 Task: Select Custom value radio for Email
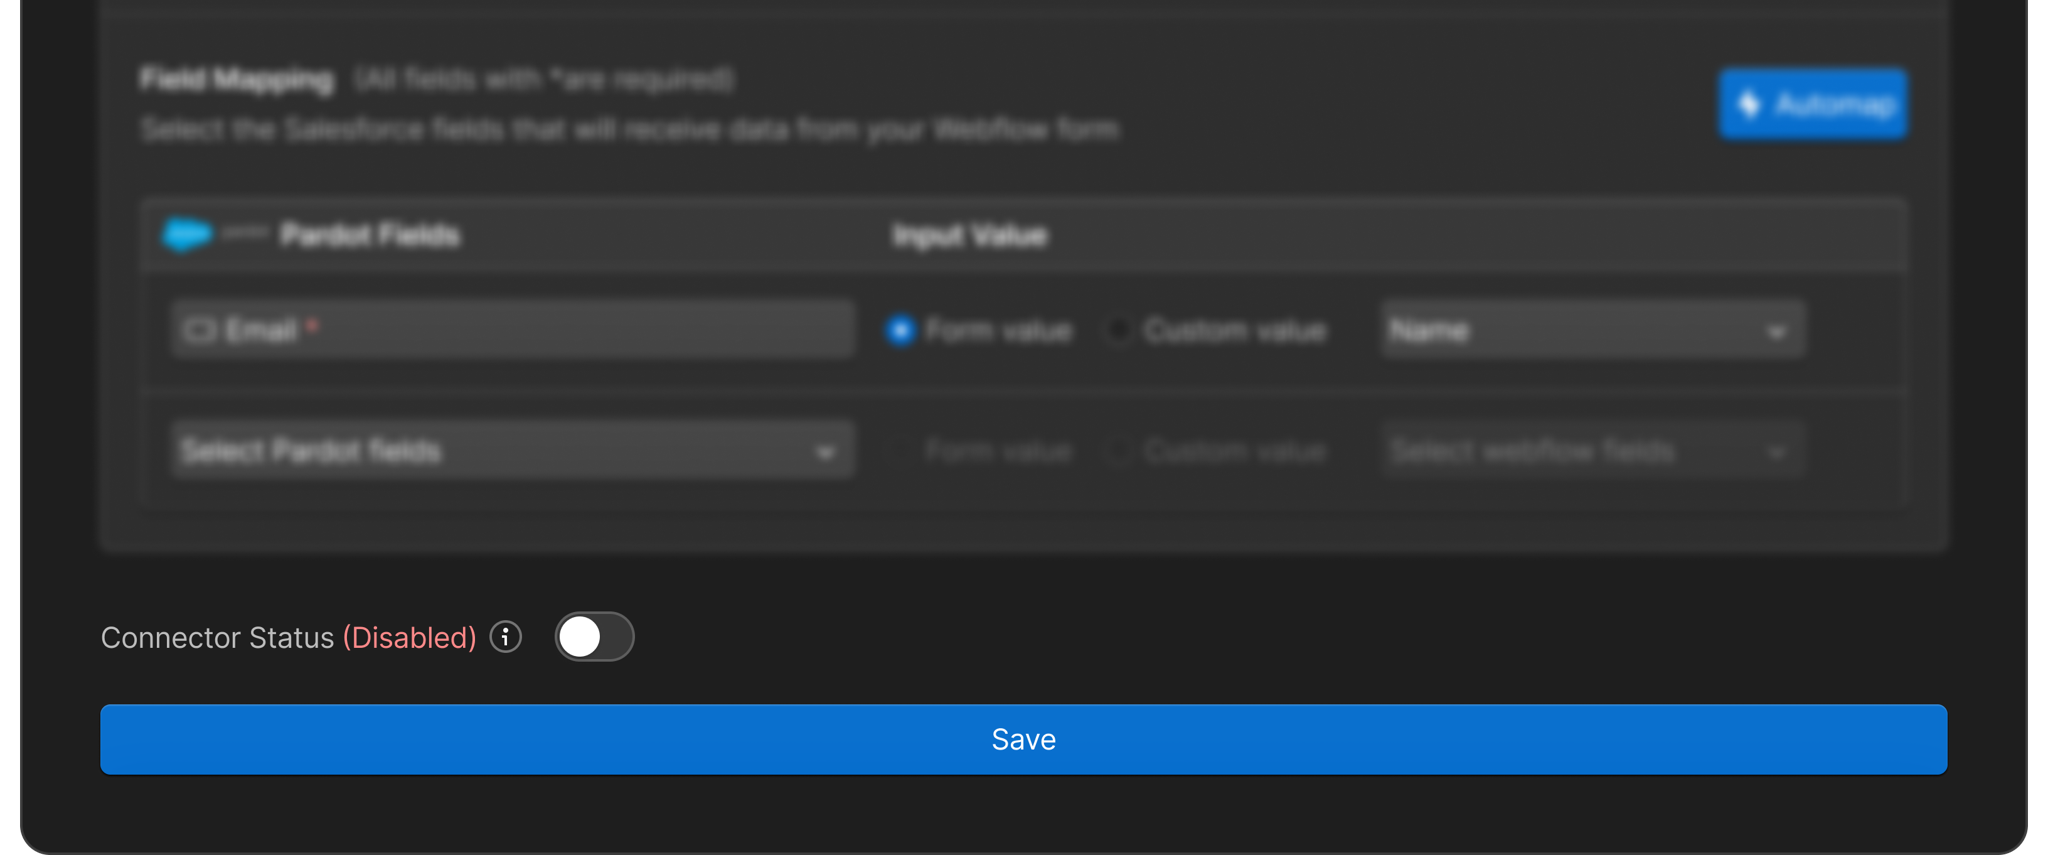[x=1119, y=330]
